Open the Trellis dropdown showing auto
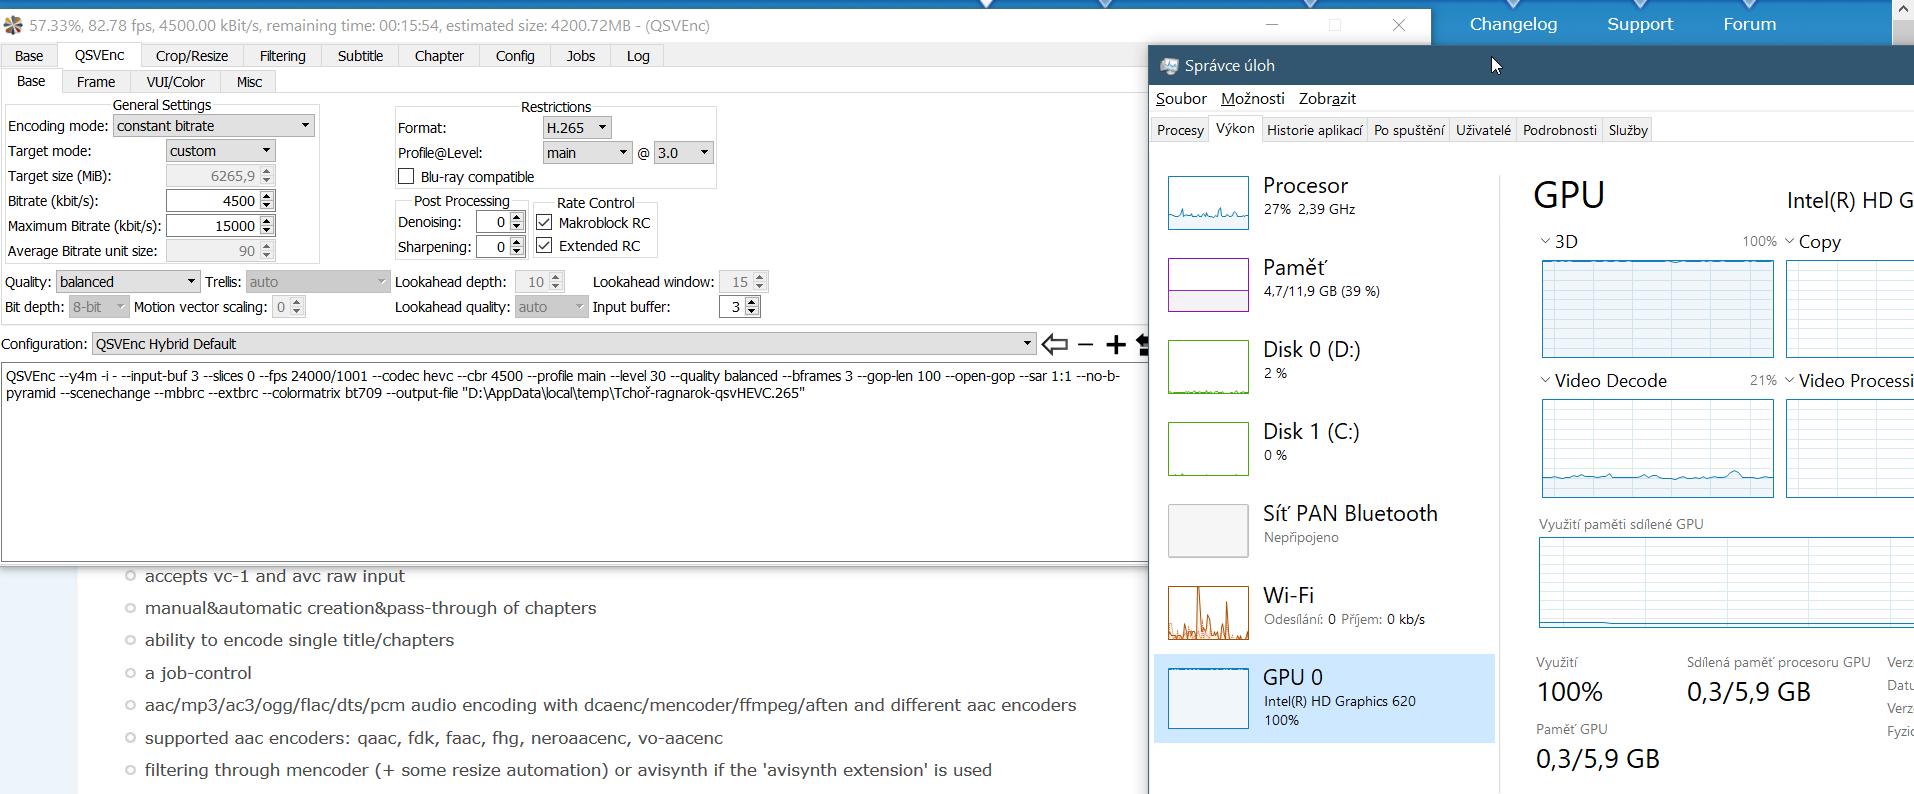 [x=317, y=282]
